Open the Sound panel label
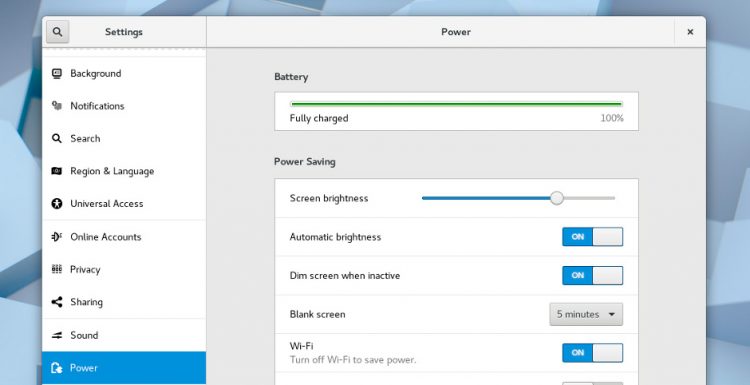 tap(84, 335)
